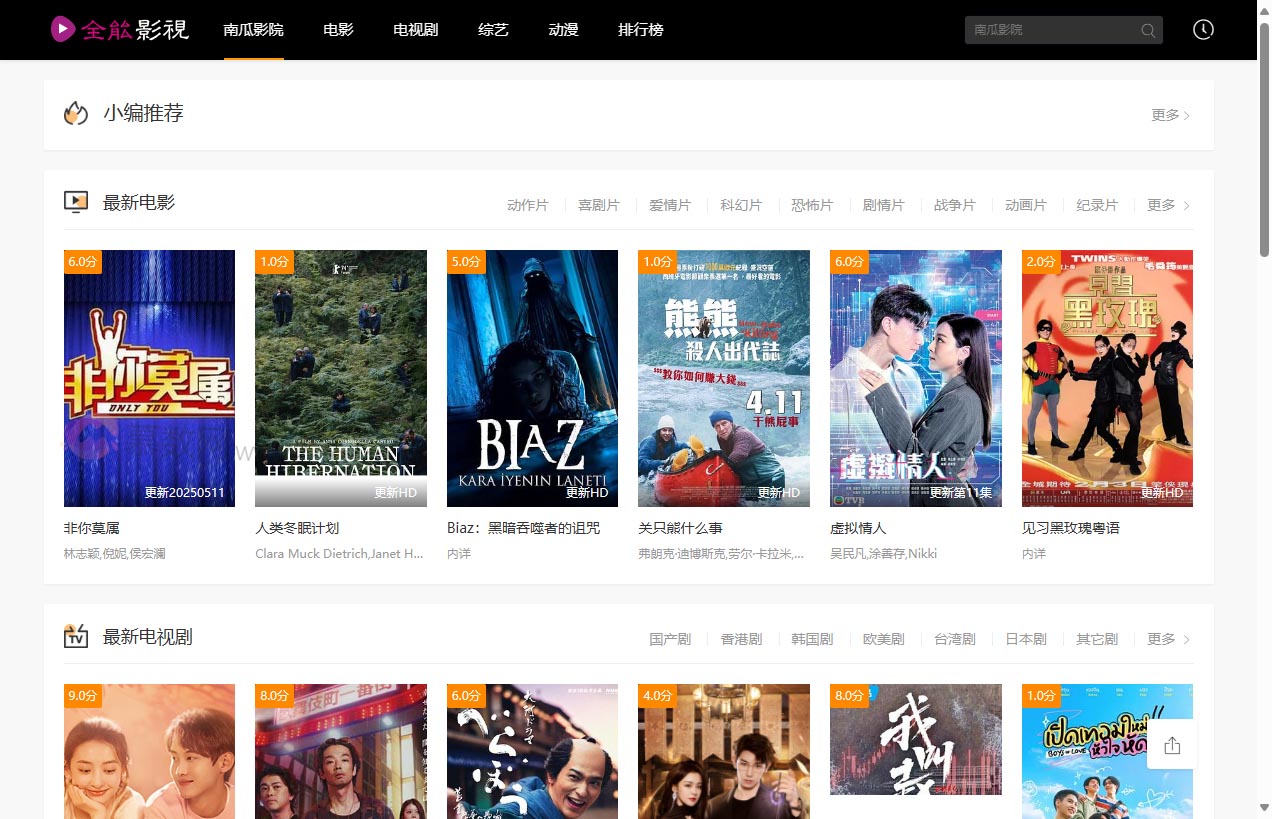This screenshot has width=1272, height=819.
Task: Click the search magnifier icon
Action: point(1148,30)
